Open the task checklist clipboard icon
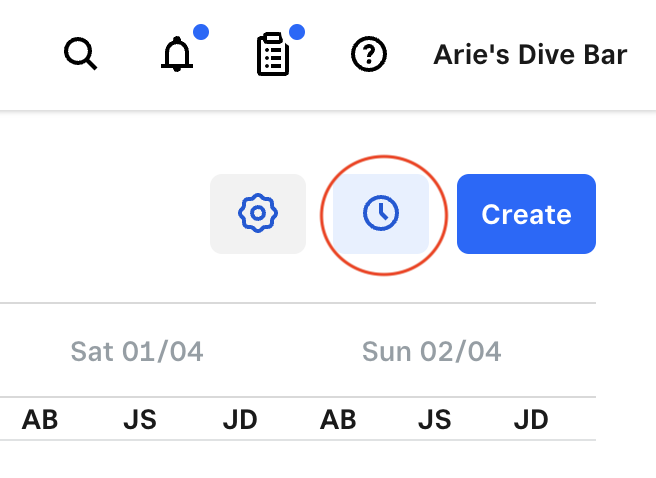The height and width of the screenshot is (478, 656). coord(272,55)
